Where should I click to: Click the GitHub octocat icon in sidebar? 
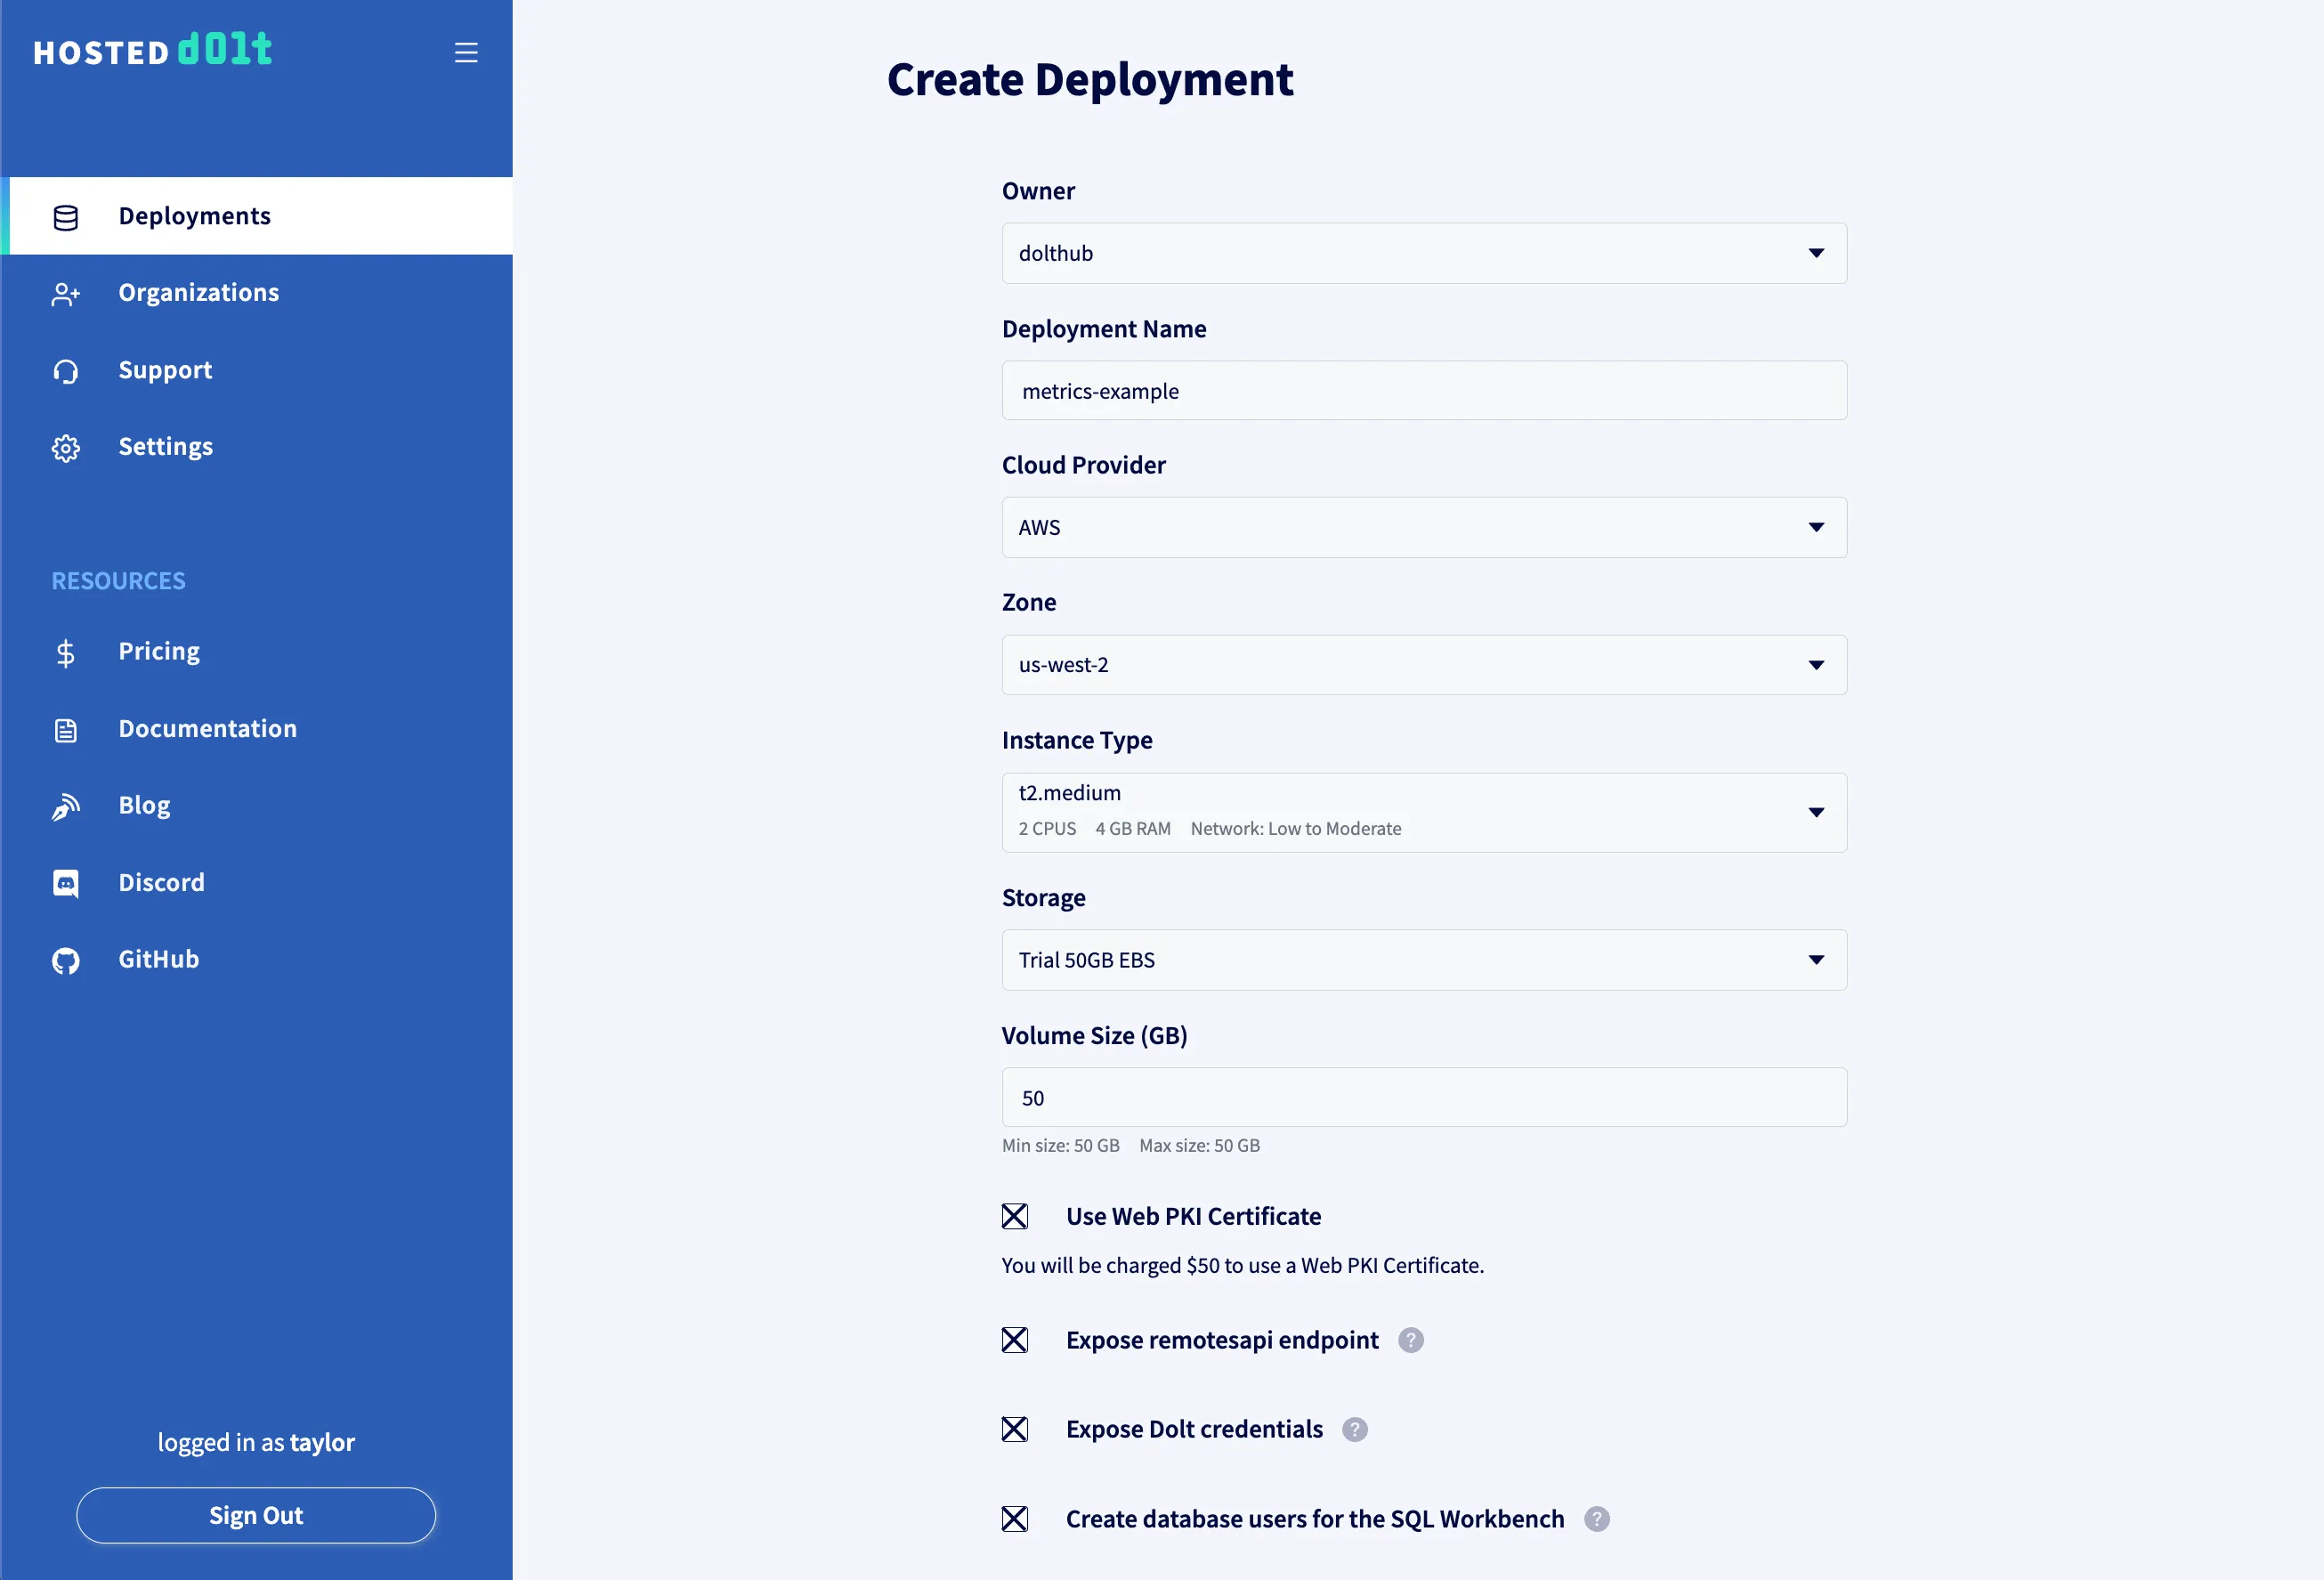66,960
